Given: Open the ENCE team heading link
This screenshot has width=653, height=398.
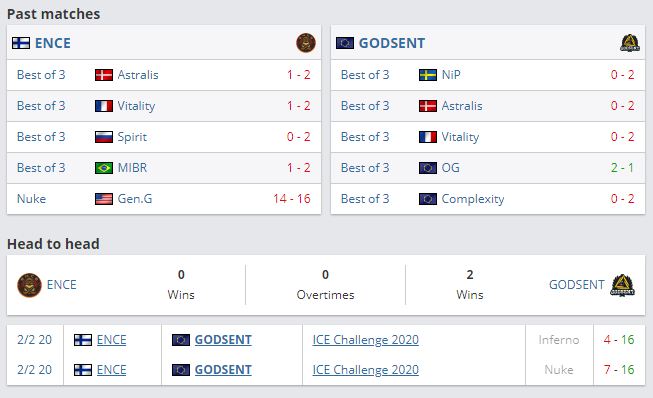Looking at the screenshot, I should (53, 43).
